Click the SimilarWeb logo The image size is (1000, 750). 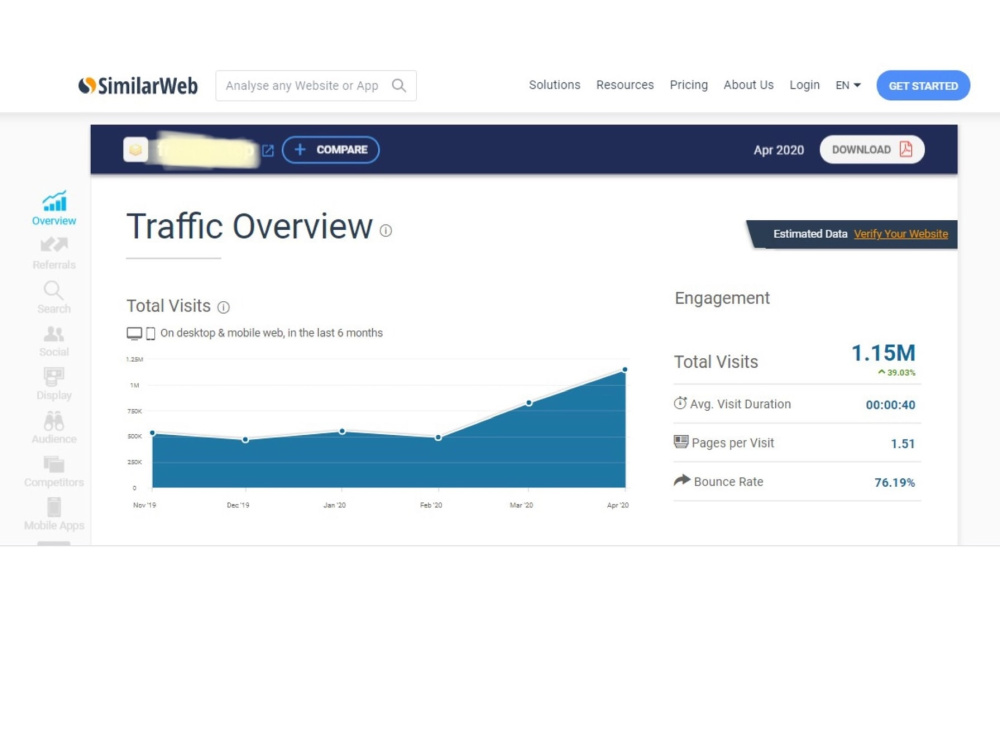tap(138, 85)
